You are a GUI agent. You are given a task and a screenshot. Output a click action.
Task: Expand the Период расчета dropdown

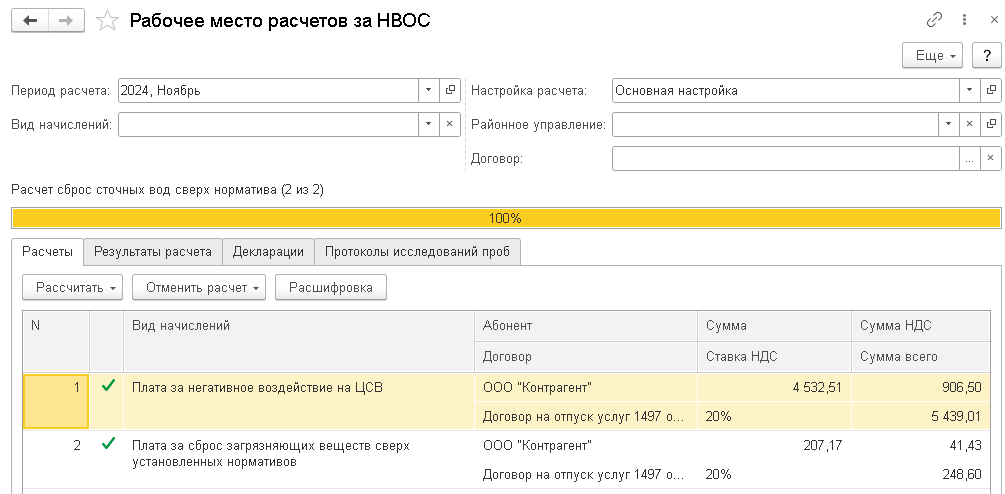pyautogui.click(x=427, y=90)
